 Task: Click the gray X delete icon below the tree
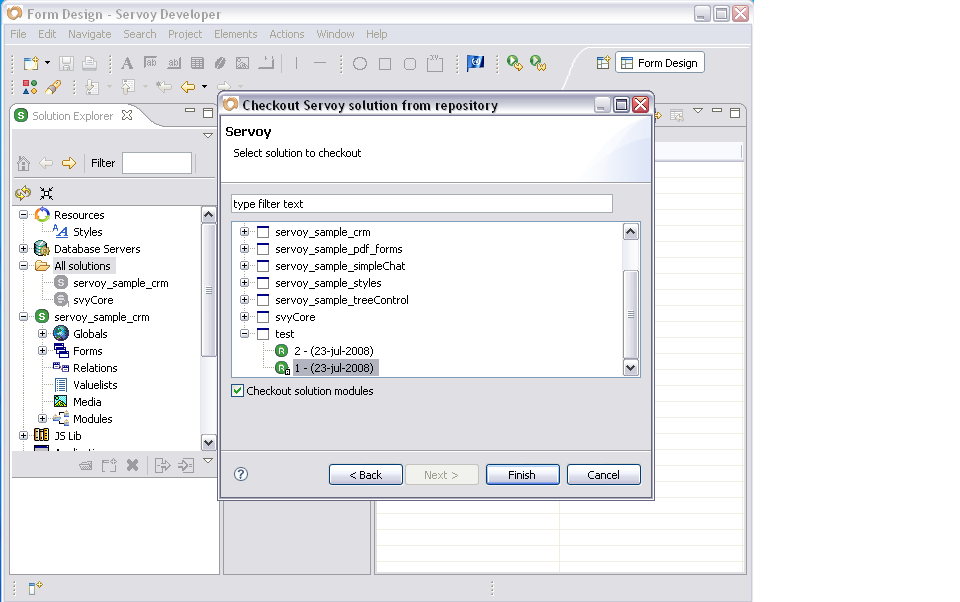[x=132, y=465]
